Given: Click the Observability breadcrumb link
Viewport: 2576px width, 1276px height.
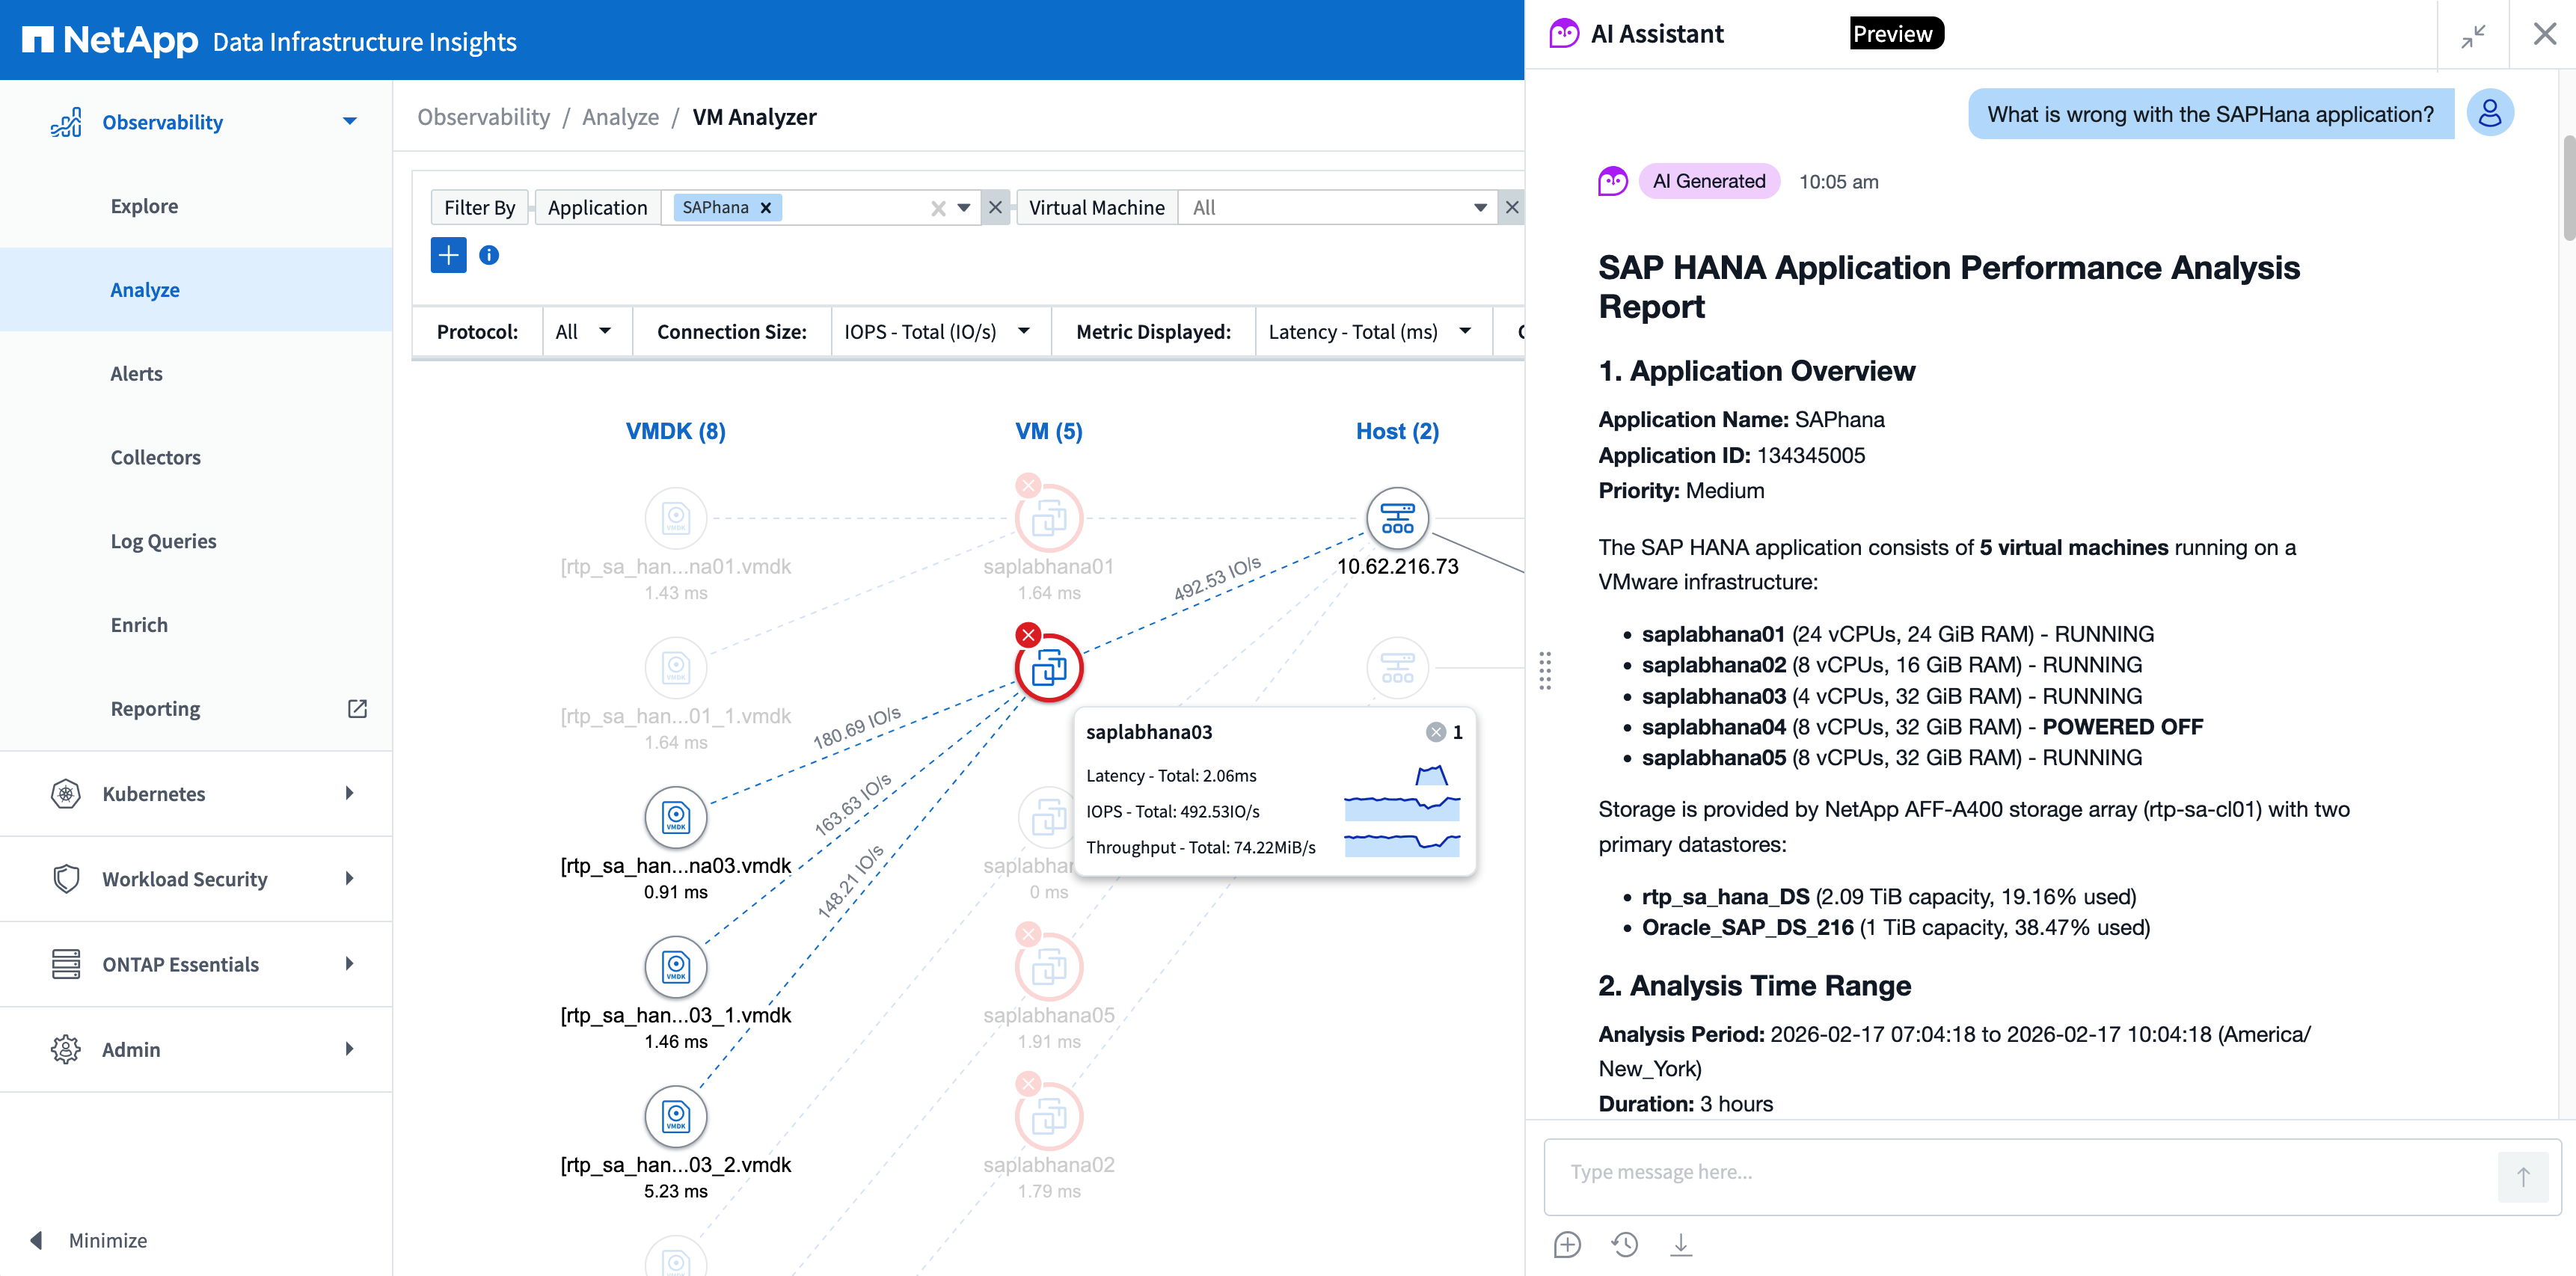Looking at the screenshot, I should click(483, 117).
